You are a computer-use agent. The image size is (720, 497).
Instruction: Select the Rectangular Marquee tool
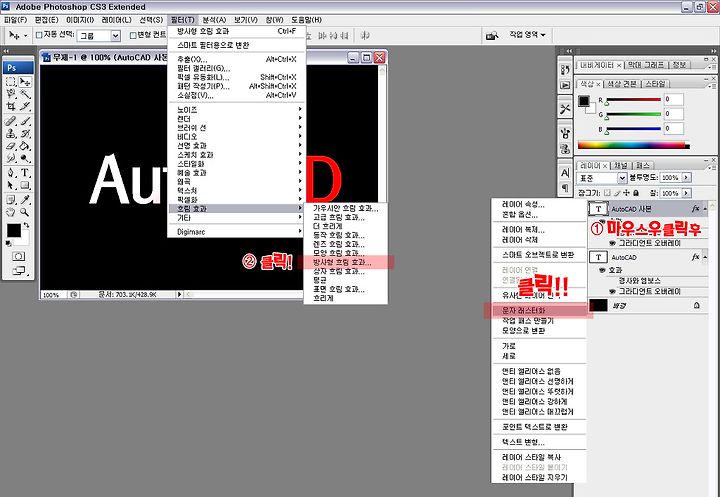(x=11, y=82)
